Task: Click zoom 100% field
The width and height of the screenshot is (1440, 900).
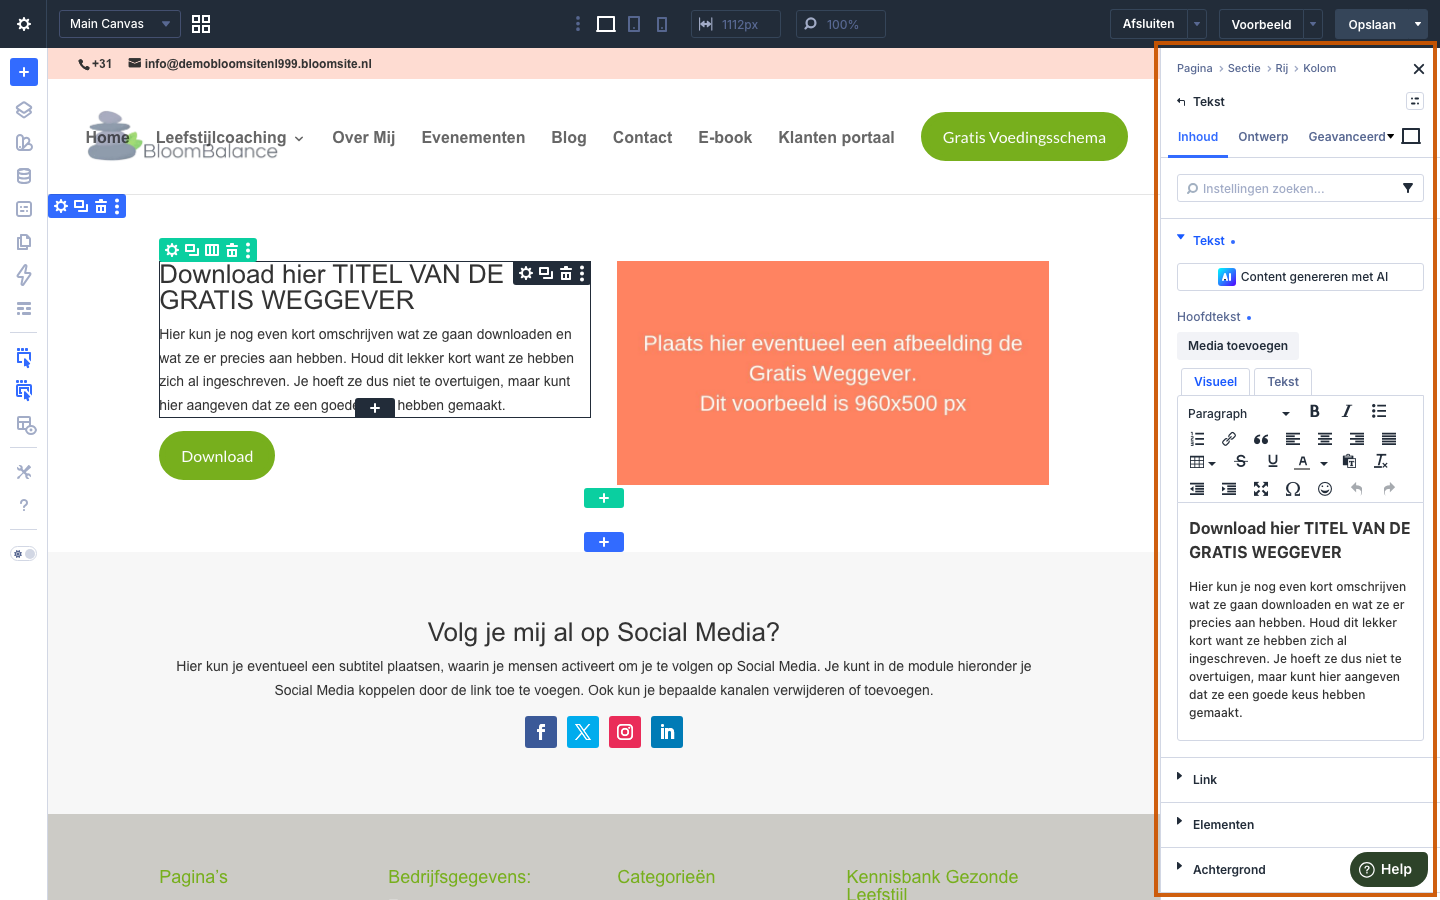Action: click(x=841, y=24)
